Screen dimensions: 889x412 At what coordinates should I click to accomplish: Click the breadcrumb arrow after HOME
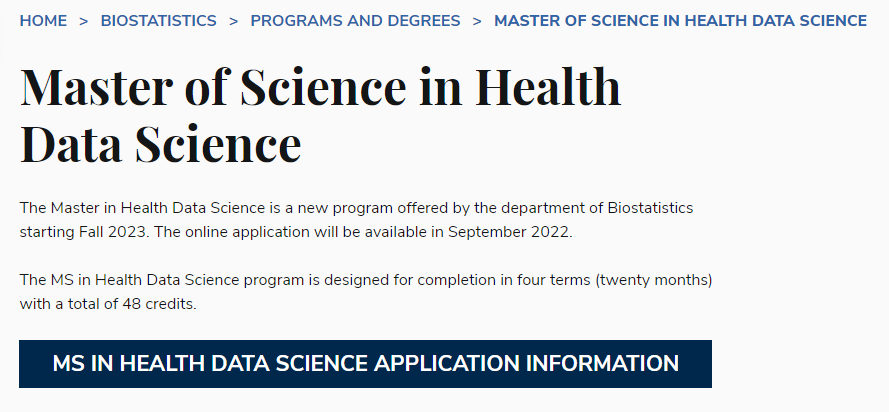pos(84,20)
